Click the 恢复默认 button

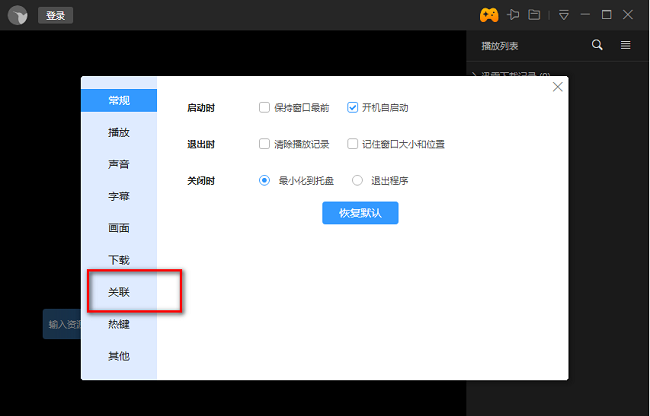click(360, 213)
